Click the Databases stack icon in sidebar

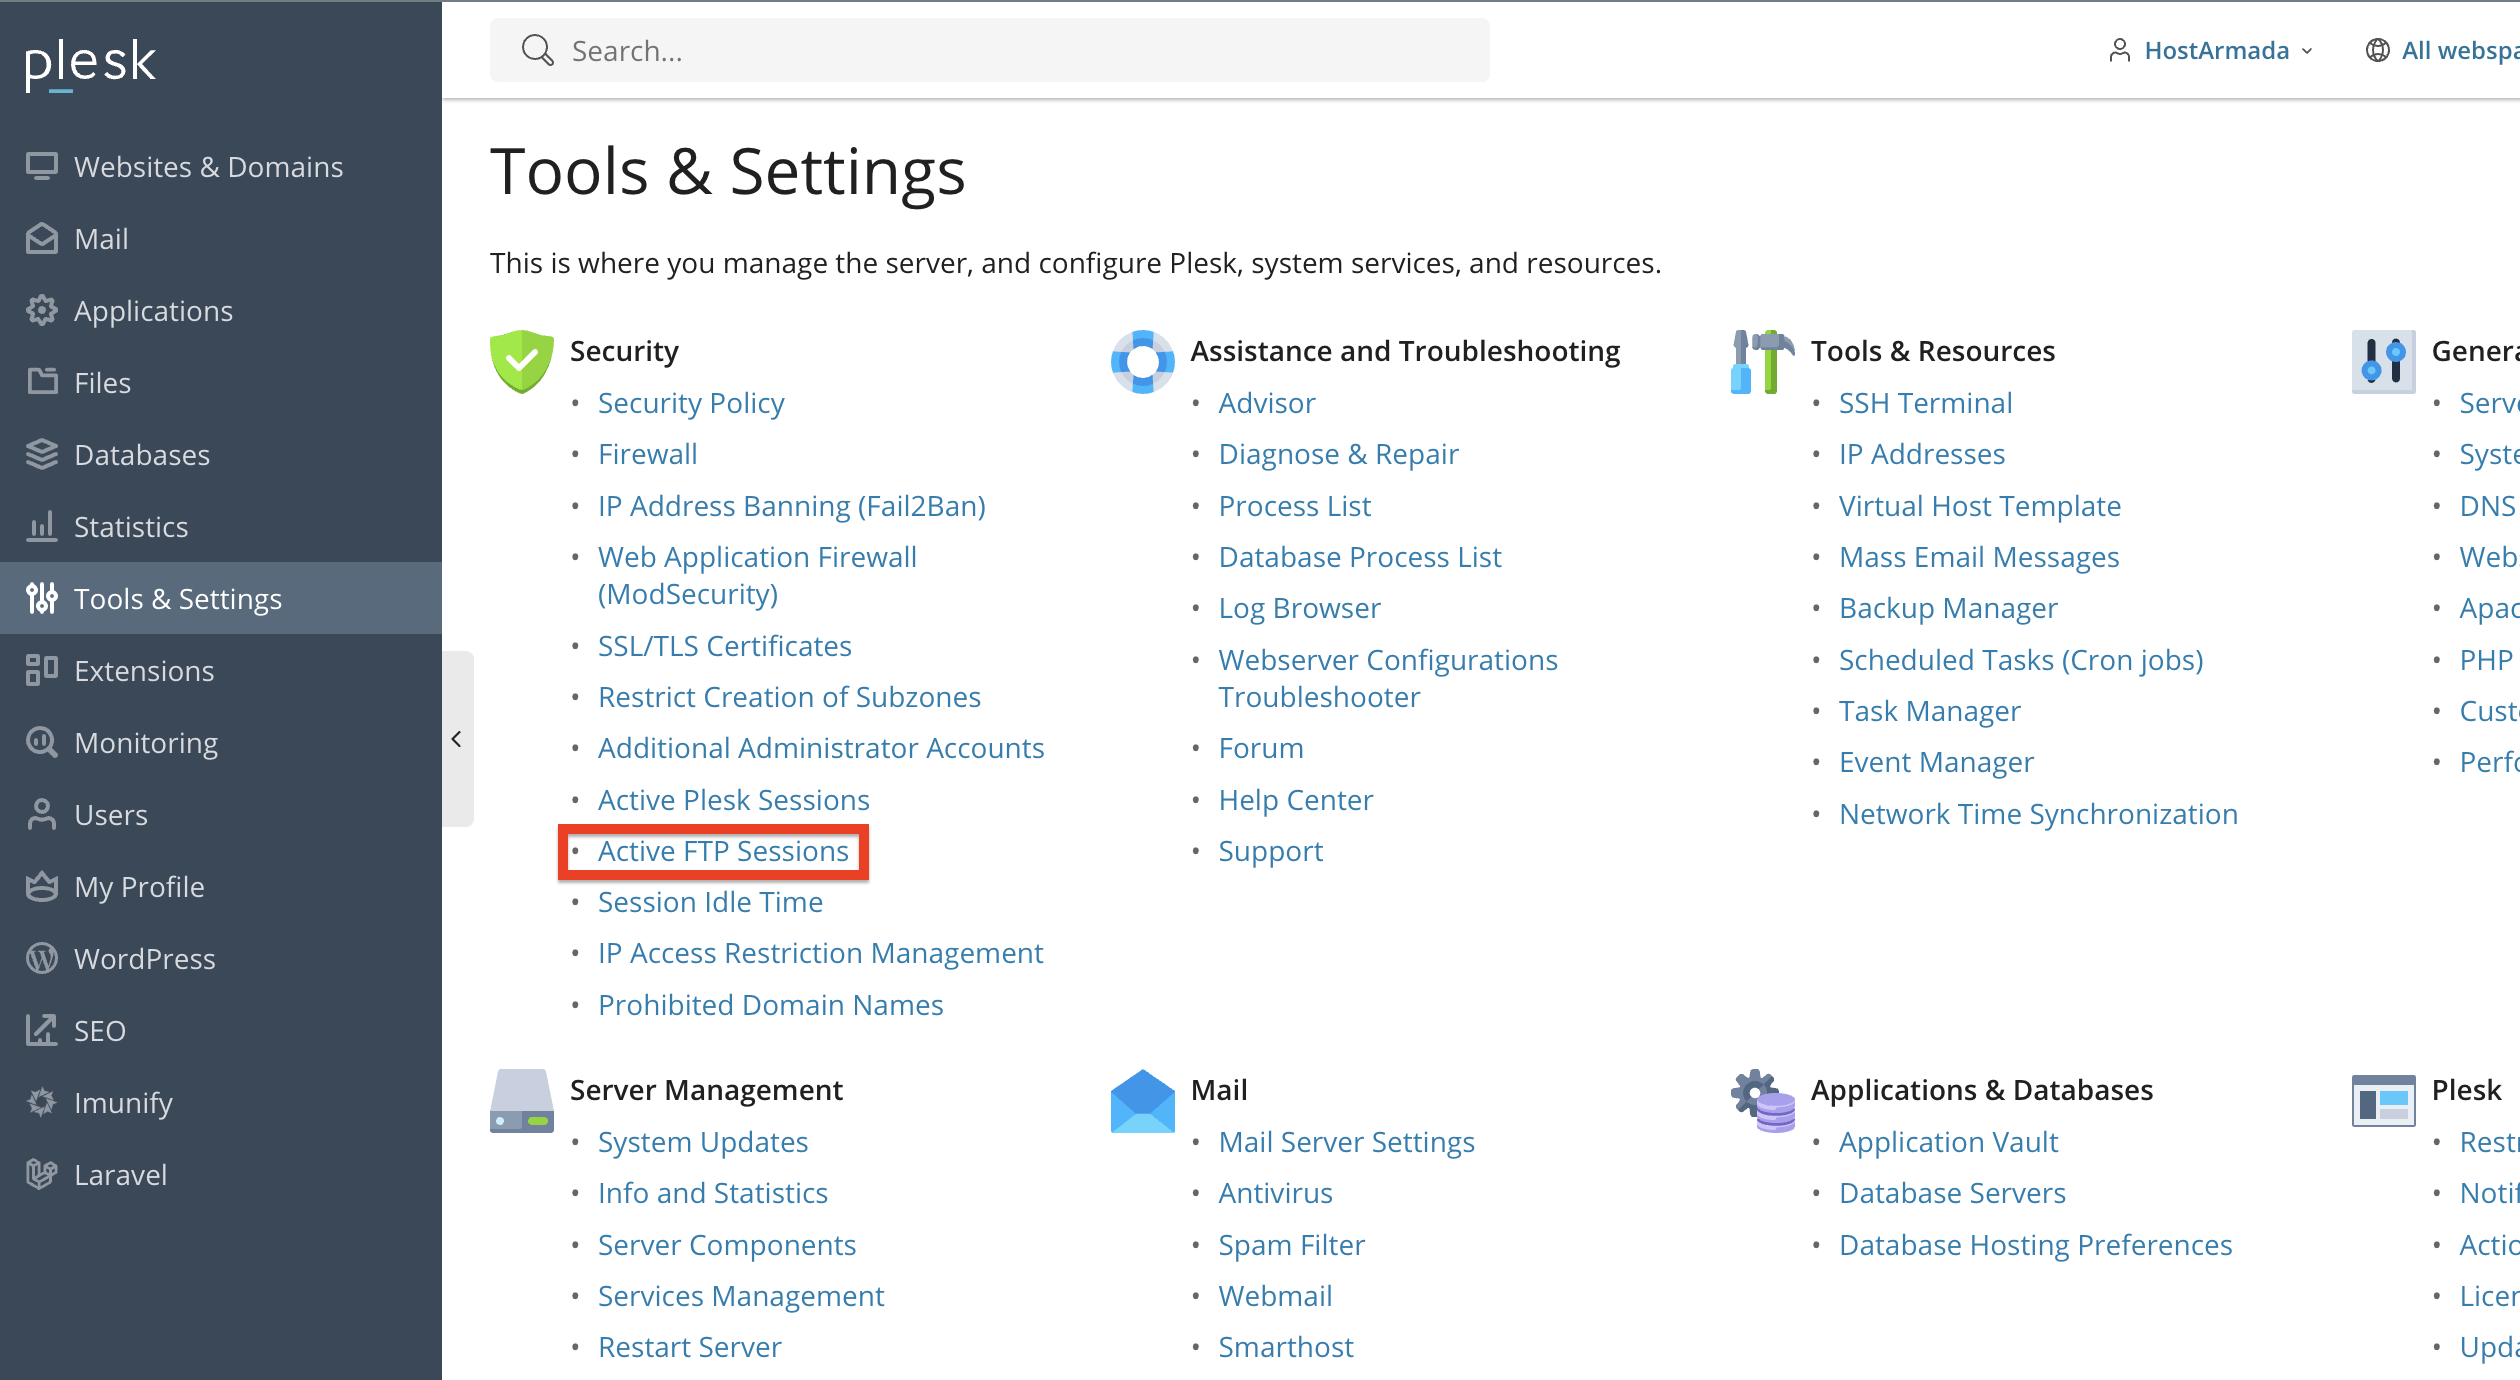click(x=42, y=454)
